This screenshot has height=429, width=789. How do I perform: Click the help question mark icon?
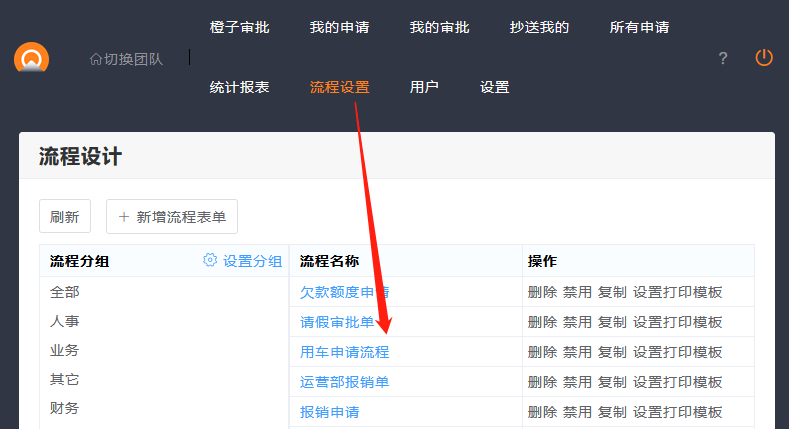(x=723, y=58)
